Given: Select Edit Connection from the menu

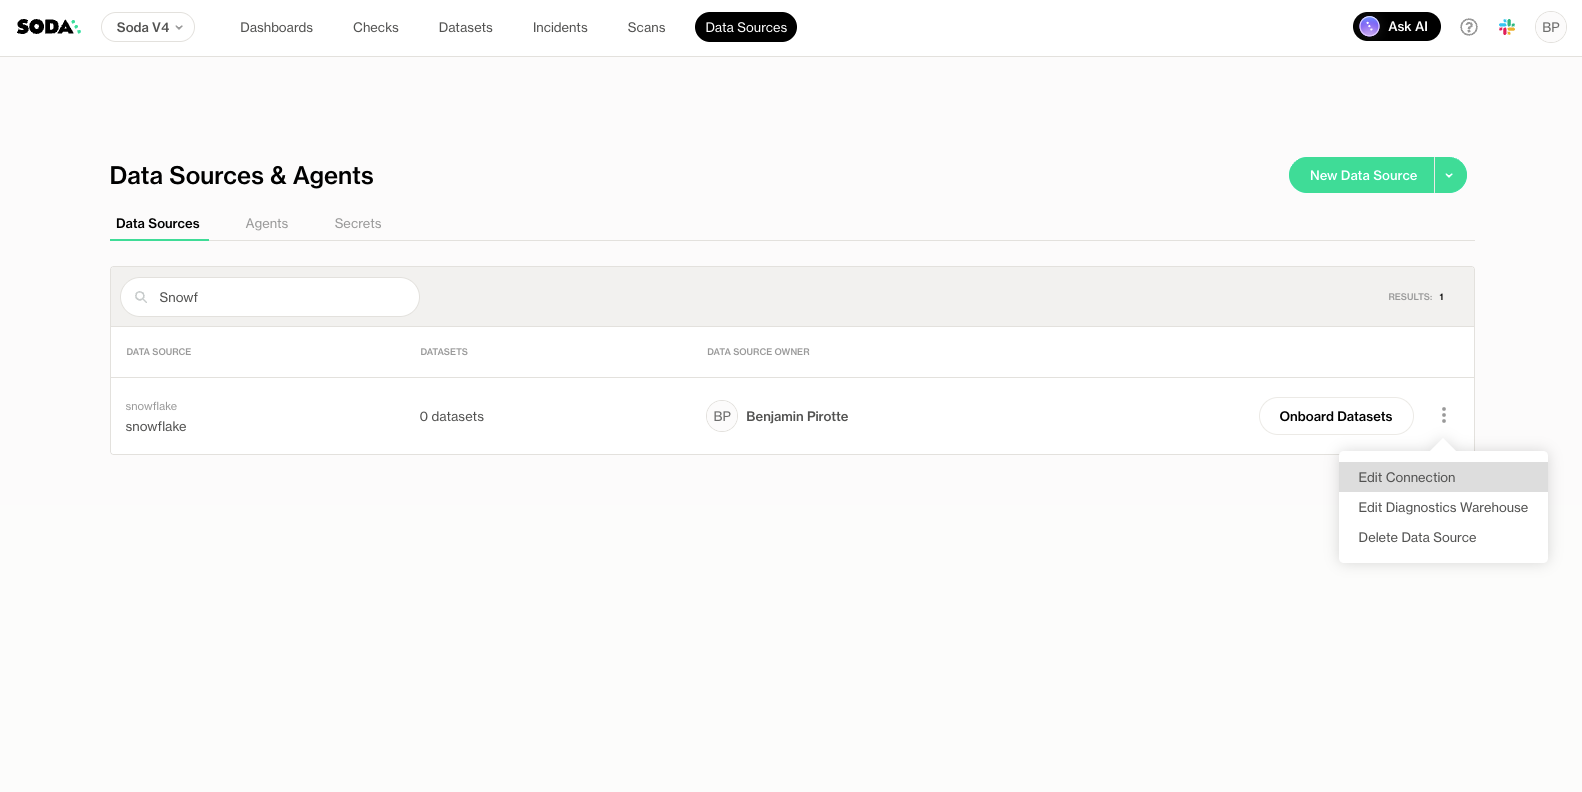Looking at the screenshot, I should pyautogui.click(x=1406, y=477).
